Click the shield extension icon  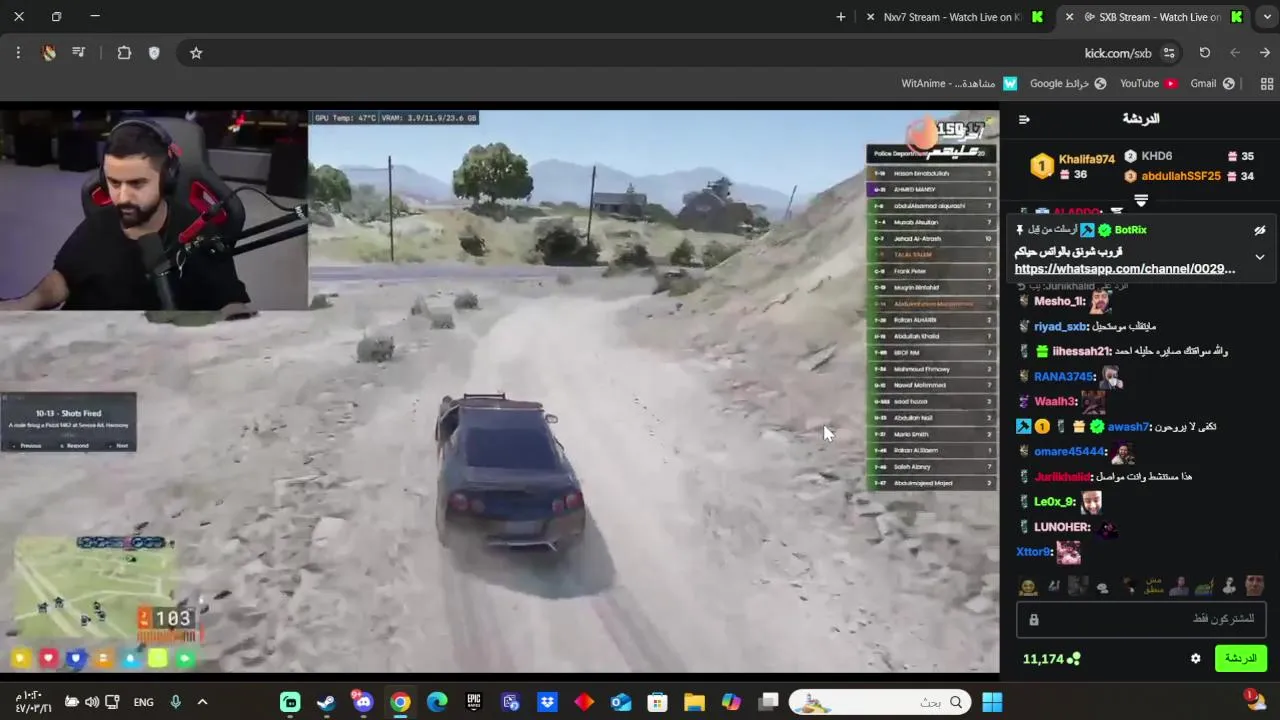(154, 53)
